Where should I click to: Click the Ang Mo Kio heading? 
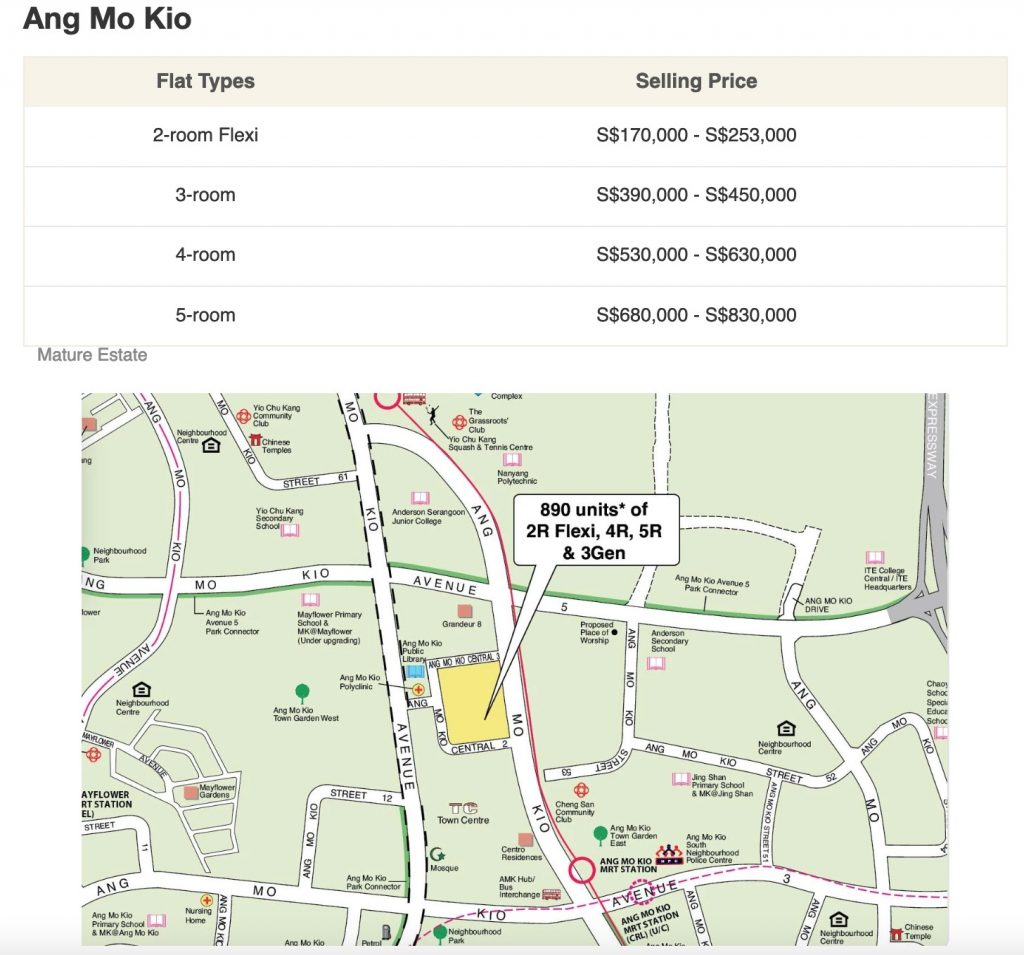[x=107, y=19]
